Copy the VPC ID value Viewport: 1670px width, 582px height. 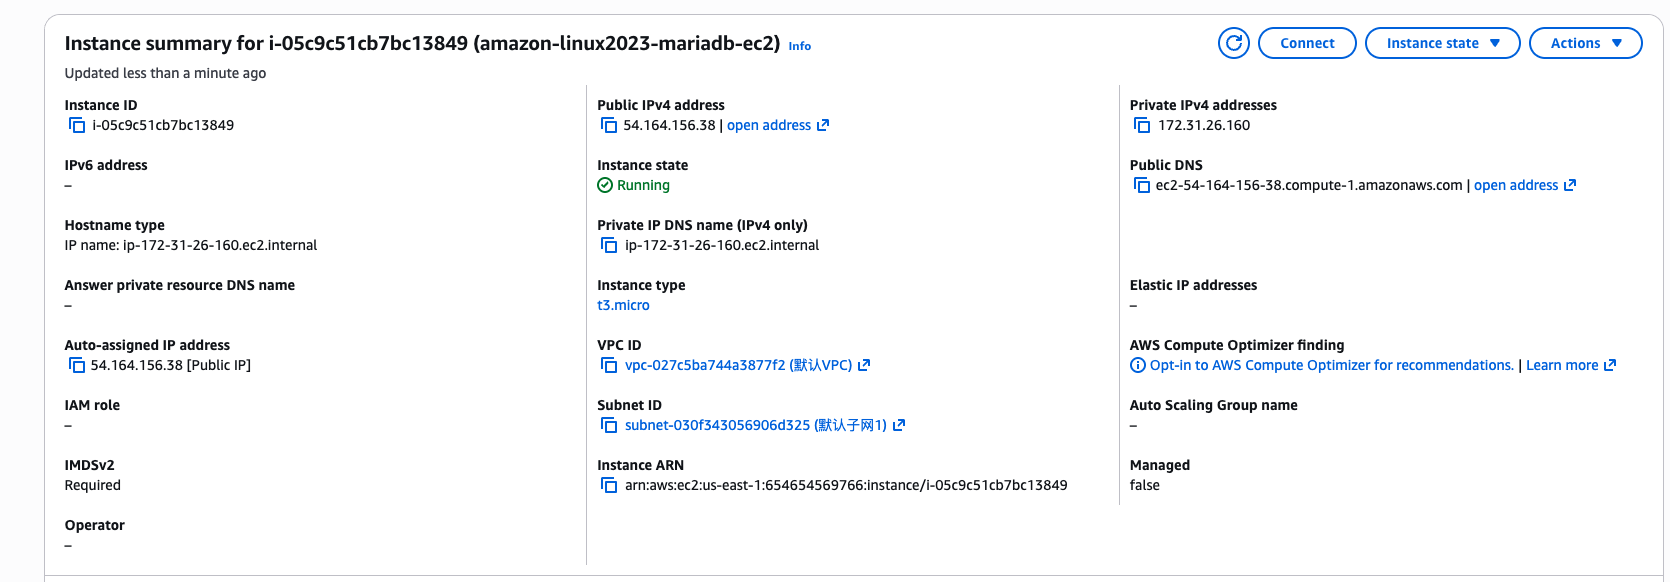609,365
